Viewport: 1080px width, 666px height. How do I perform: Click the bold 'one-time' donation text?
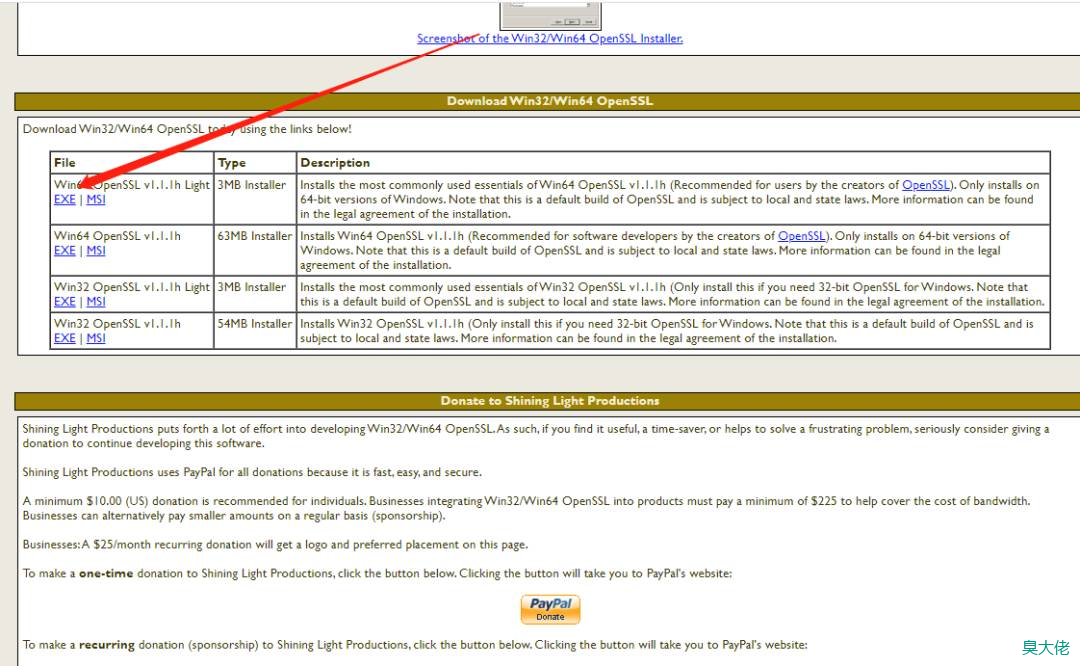tap(106, 573)
